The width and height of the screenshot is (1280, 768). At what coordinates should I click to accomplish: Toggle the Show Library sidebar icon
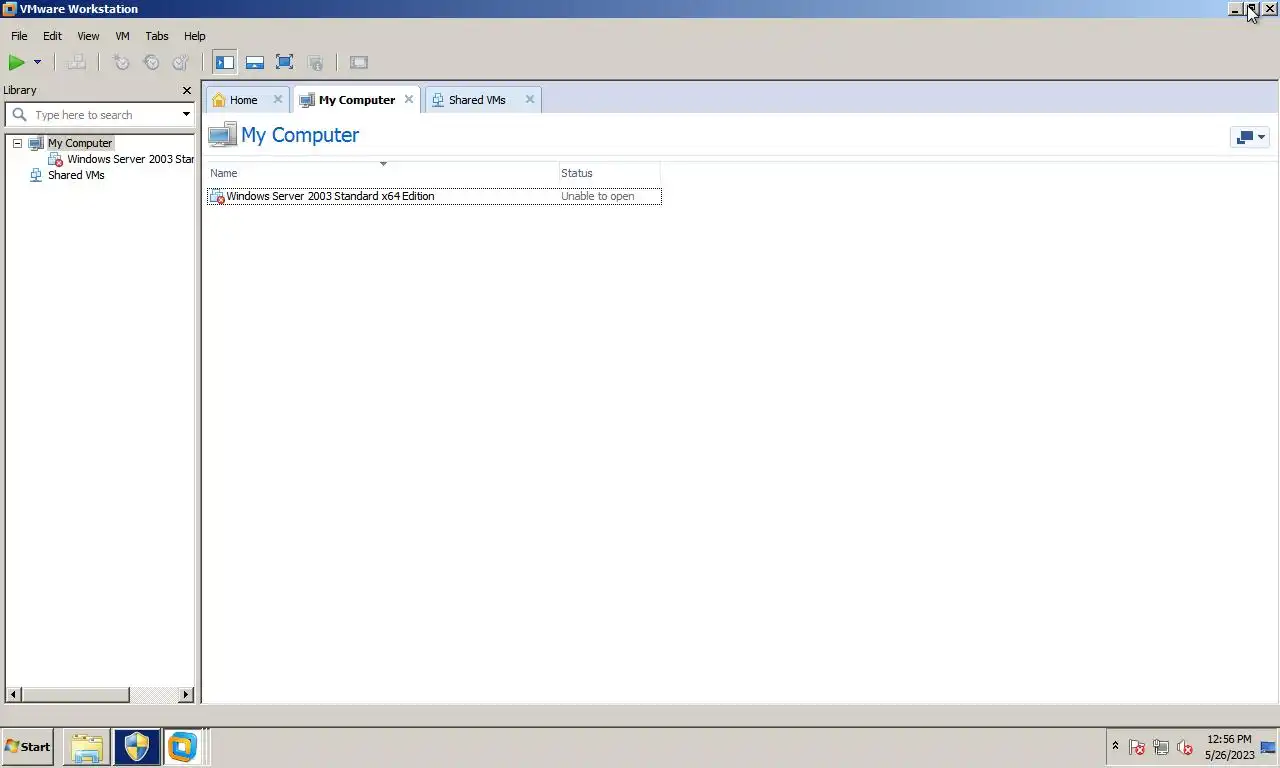[225, 62]
